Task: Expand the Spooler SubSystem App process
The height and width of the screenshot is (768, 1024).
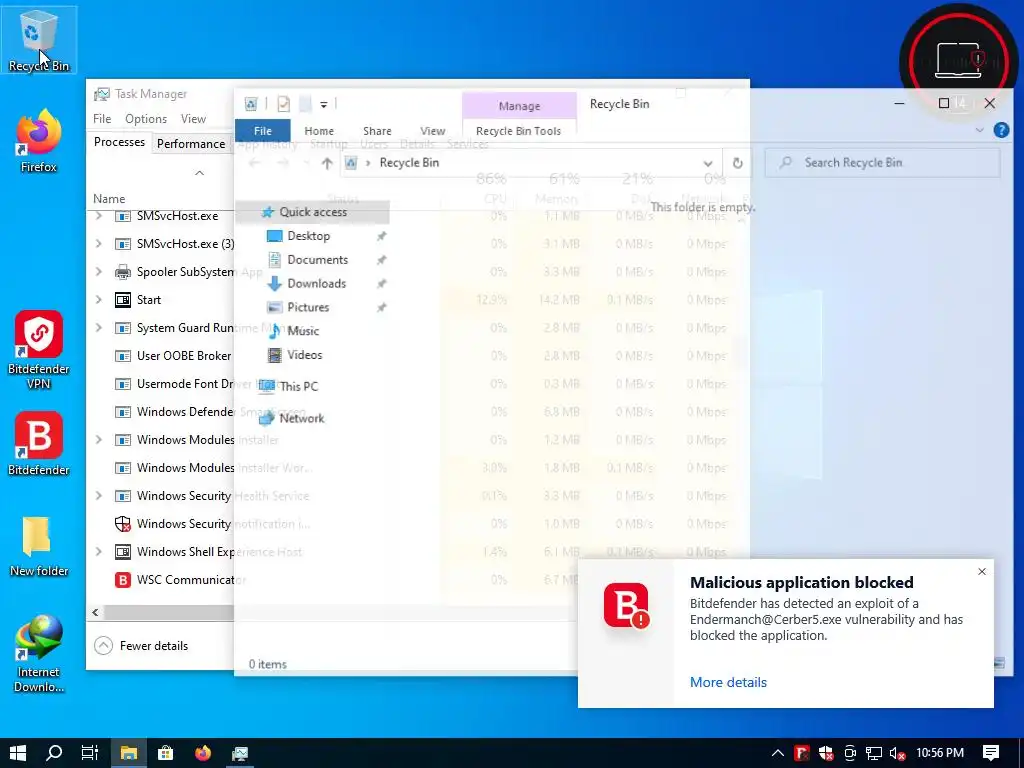Action: click(99, 272)
